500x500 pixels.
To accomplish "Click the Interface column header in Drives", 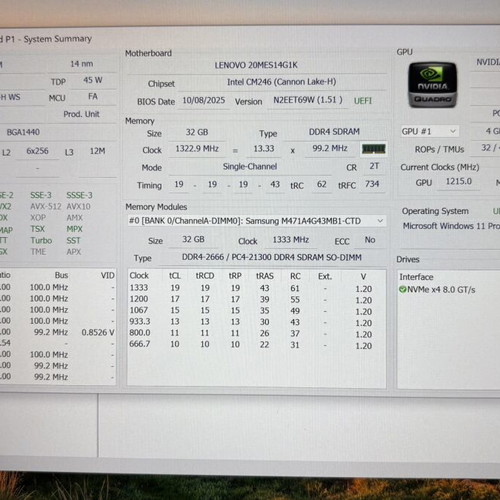I will pyautogui.click(x=416, y=277).
